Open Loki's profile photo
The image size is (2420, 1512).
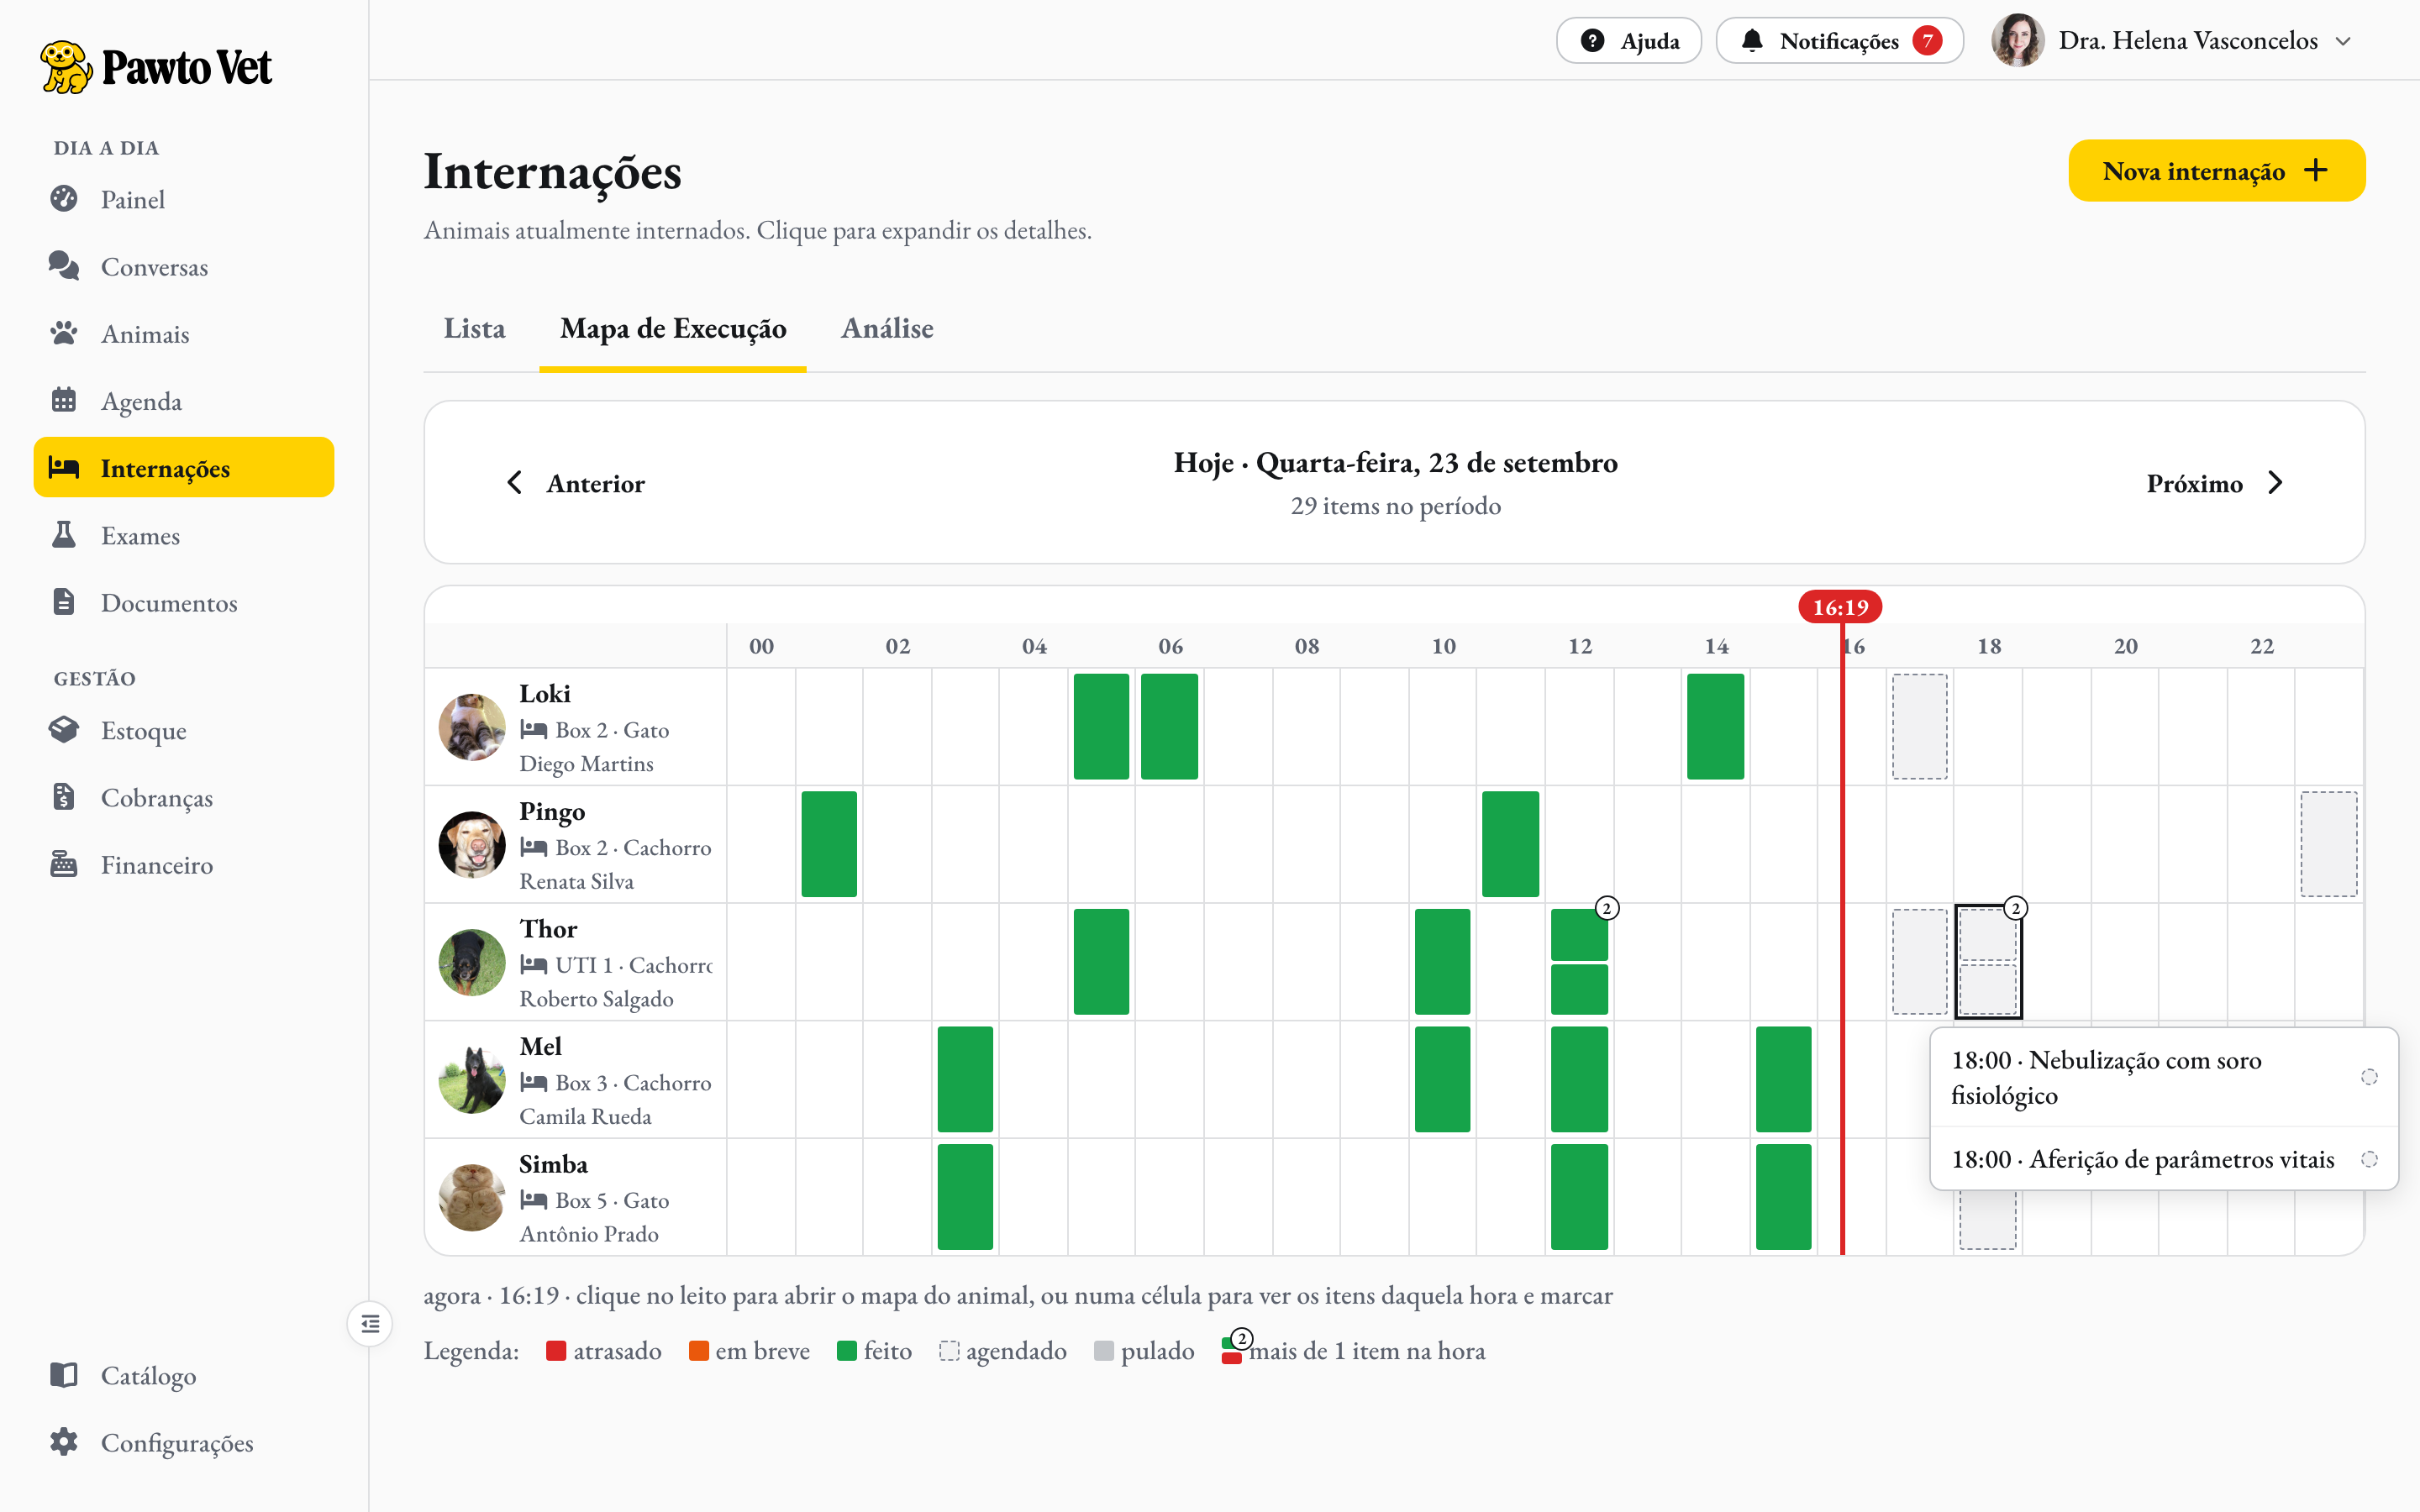[x=472, y=727]
